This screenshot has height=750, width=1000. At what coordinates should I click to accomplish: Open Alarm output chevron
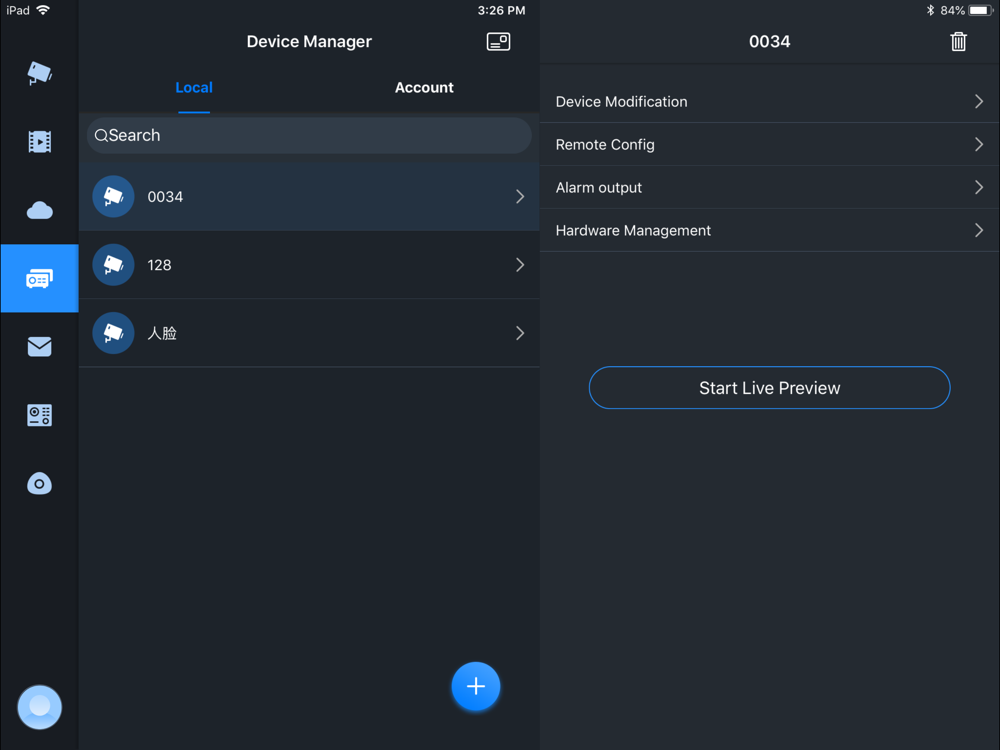click(x=979, y=187)
